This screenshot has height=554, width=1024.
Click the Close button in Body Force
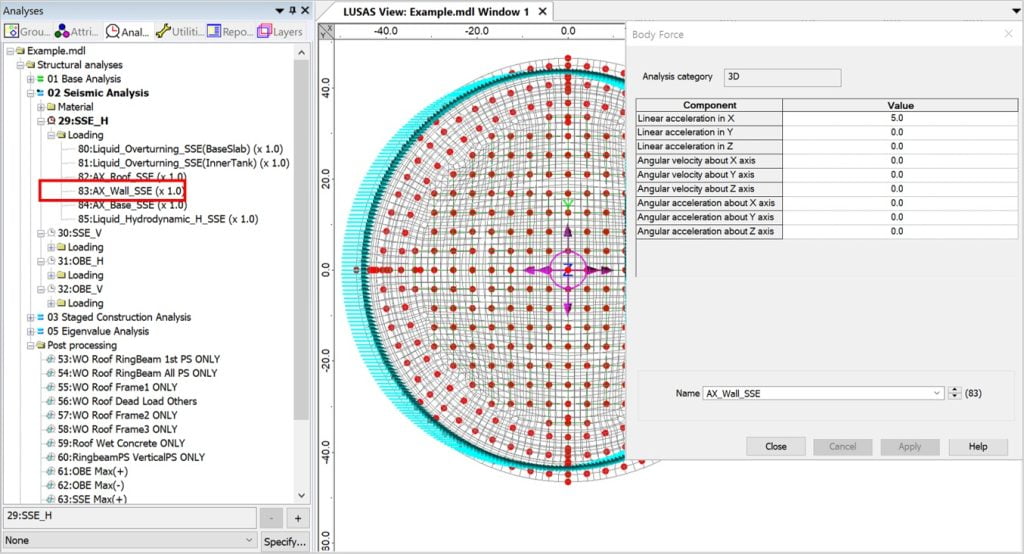[x=775, y=447]
